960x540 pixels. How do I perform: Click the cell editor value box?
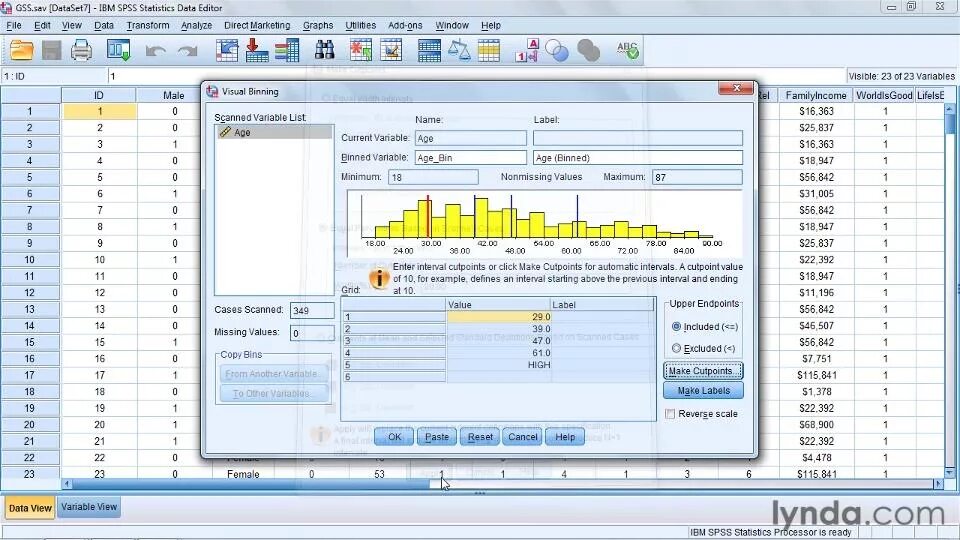[475, 77]
